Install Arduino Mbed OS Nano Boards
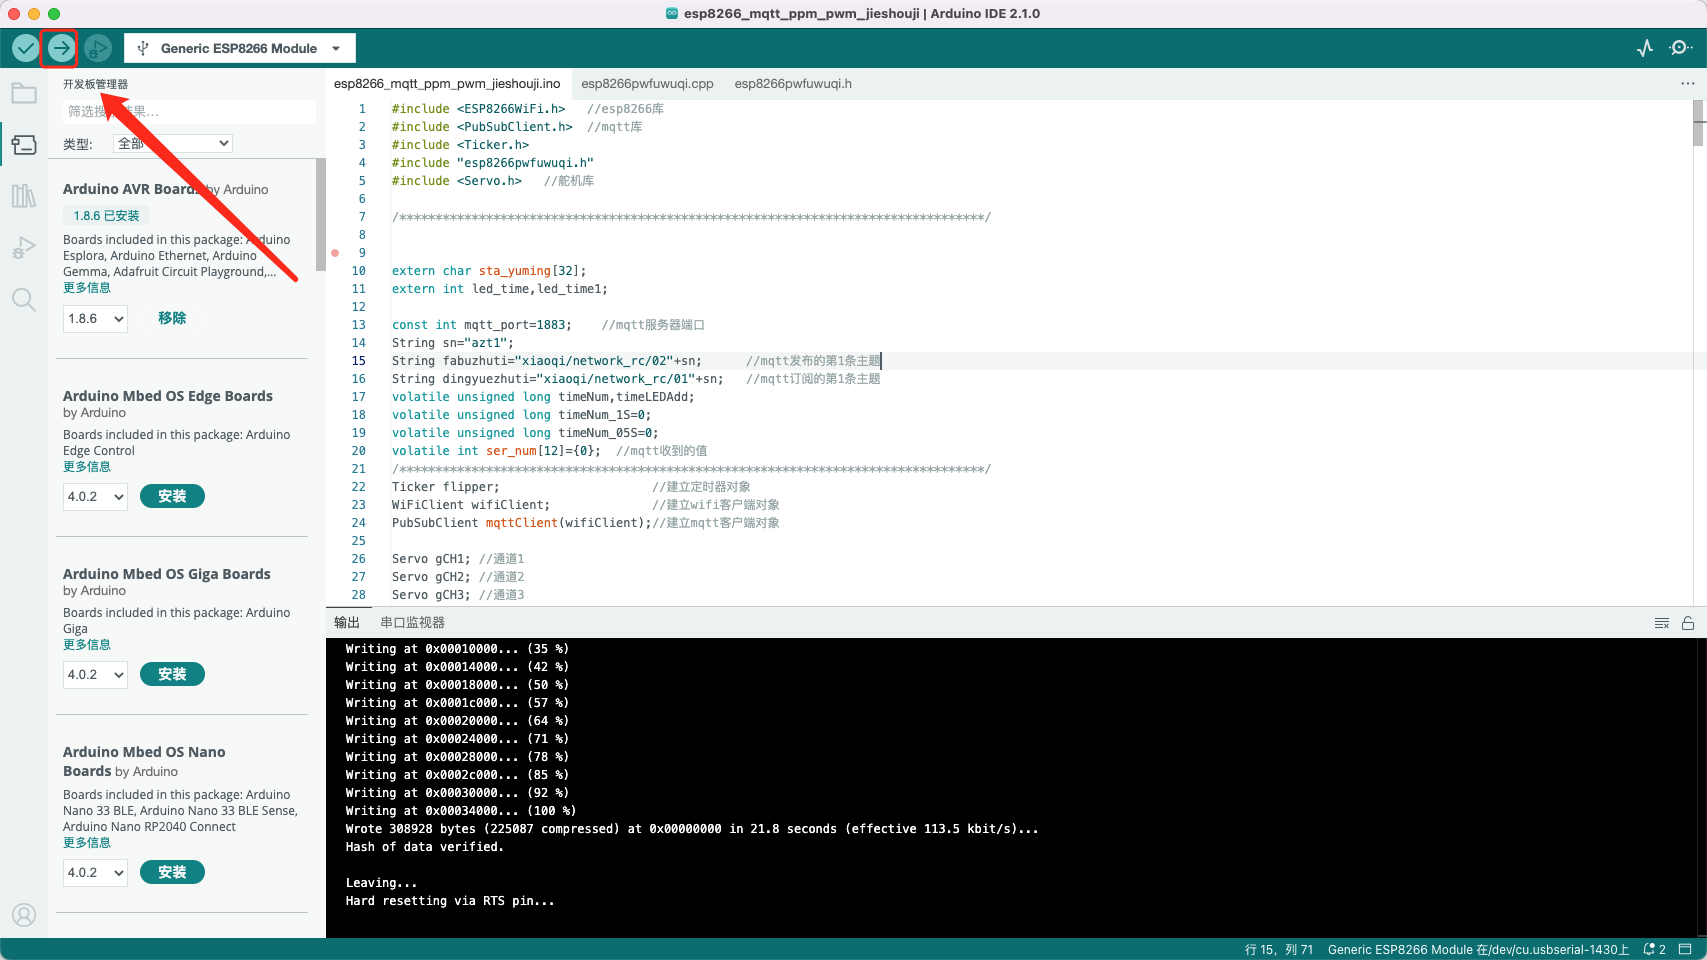The width and height of the screenshot is (1707, 960). [x=172, y=872]
